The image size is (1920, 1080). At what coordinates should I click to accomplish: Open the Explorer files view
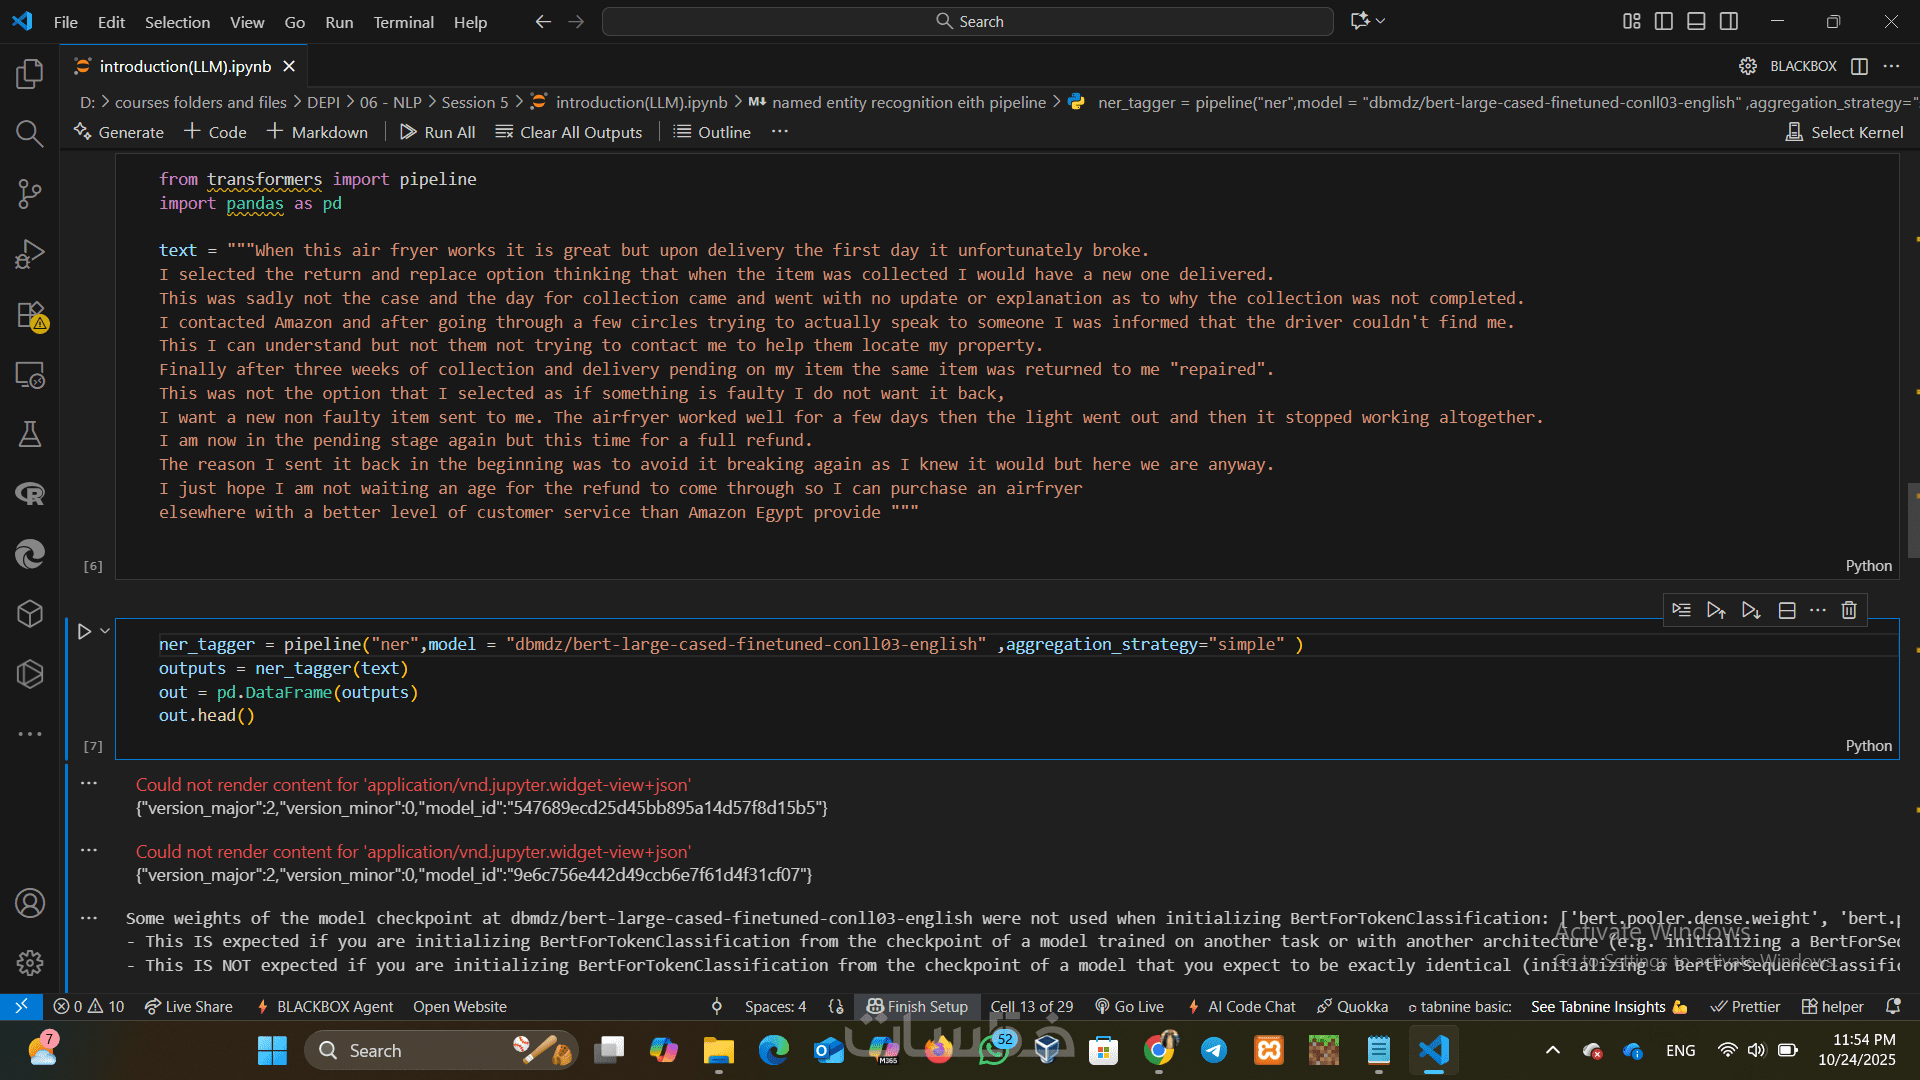click(30, 74)
